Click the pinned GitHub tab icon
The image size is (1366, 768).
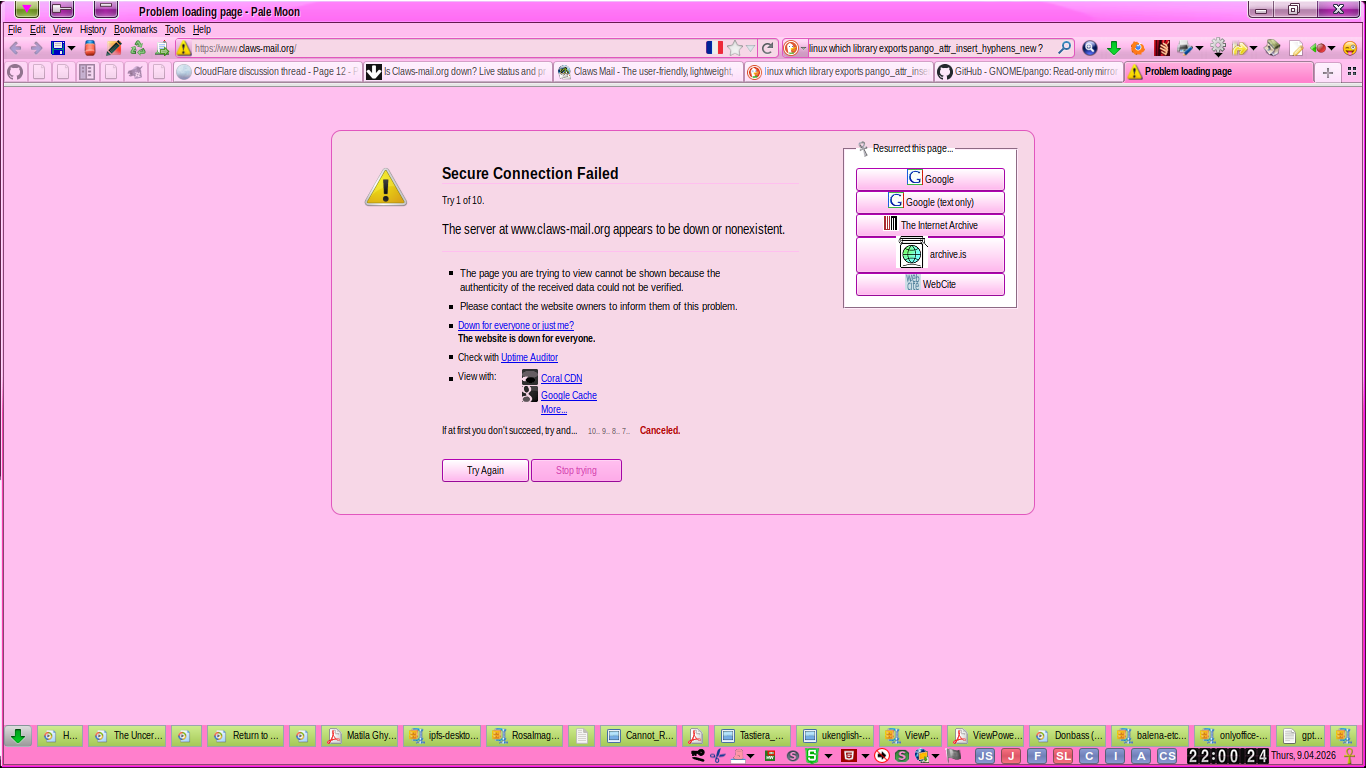coord(15,72)
